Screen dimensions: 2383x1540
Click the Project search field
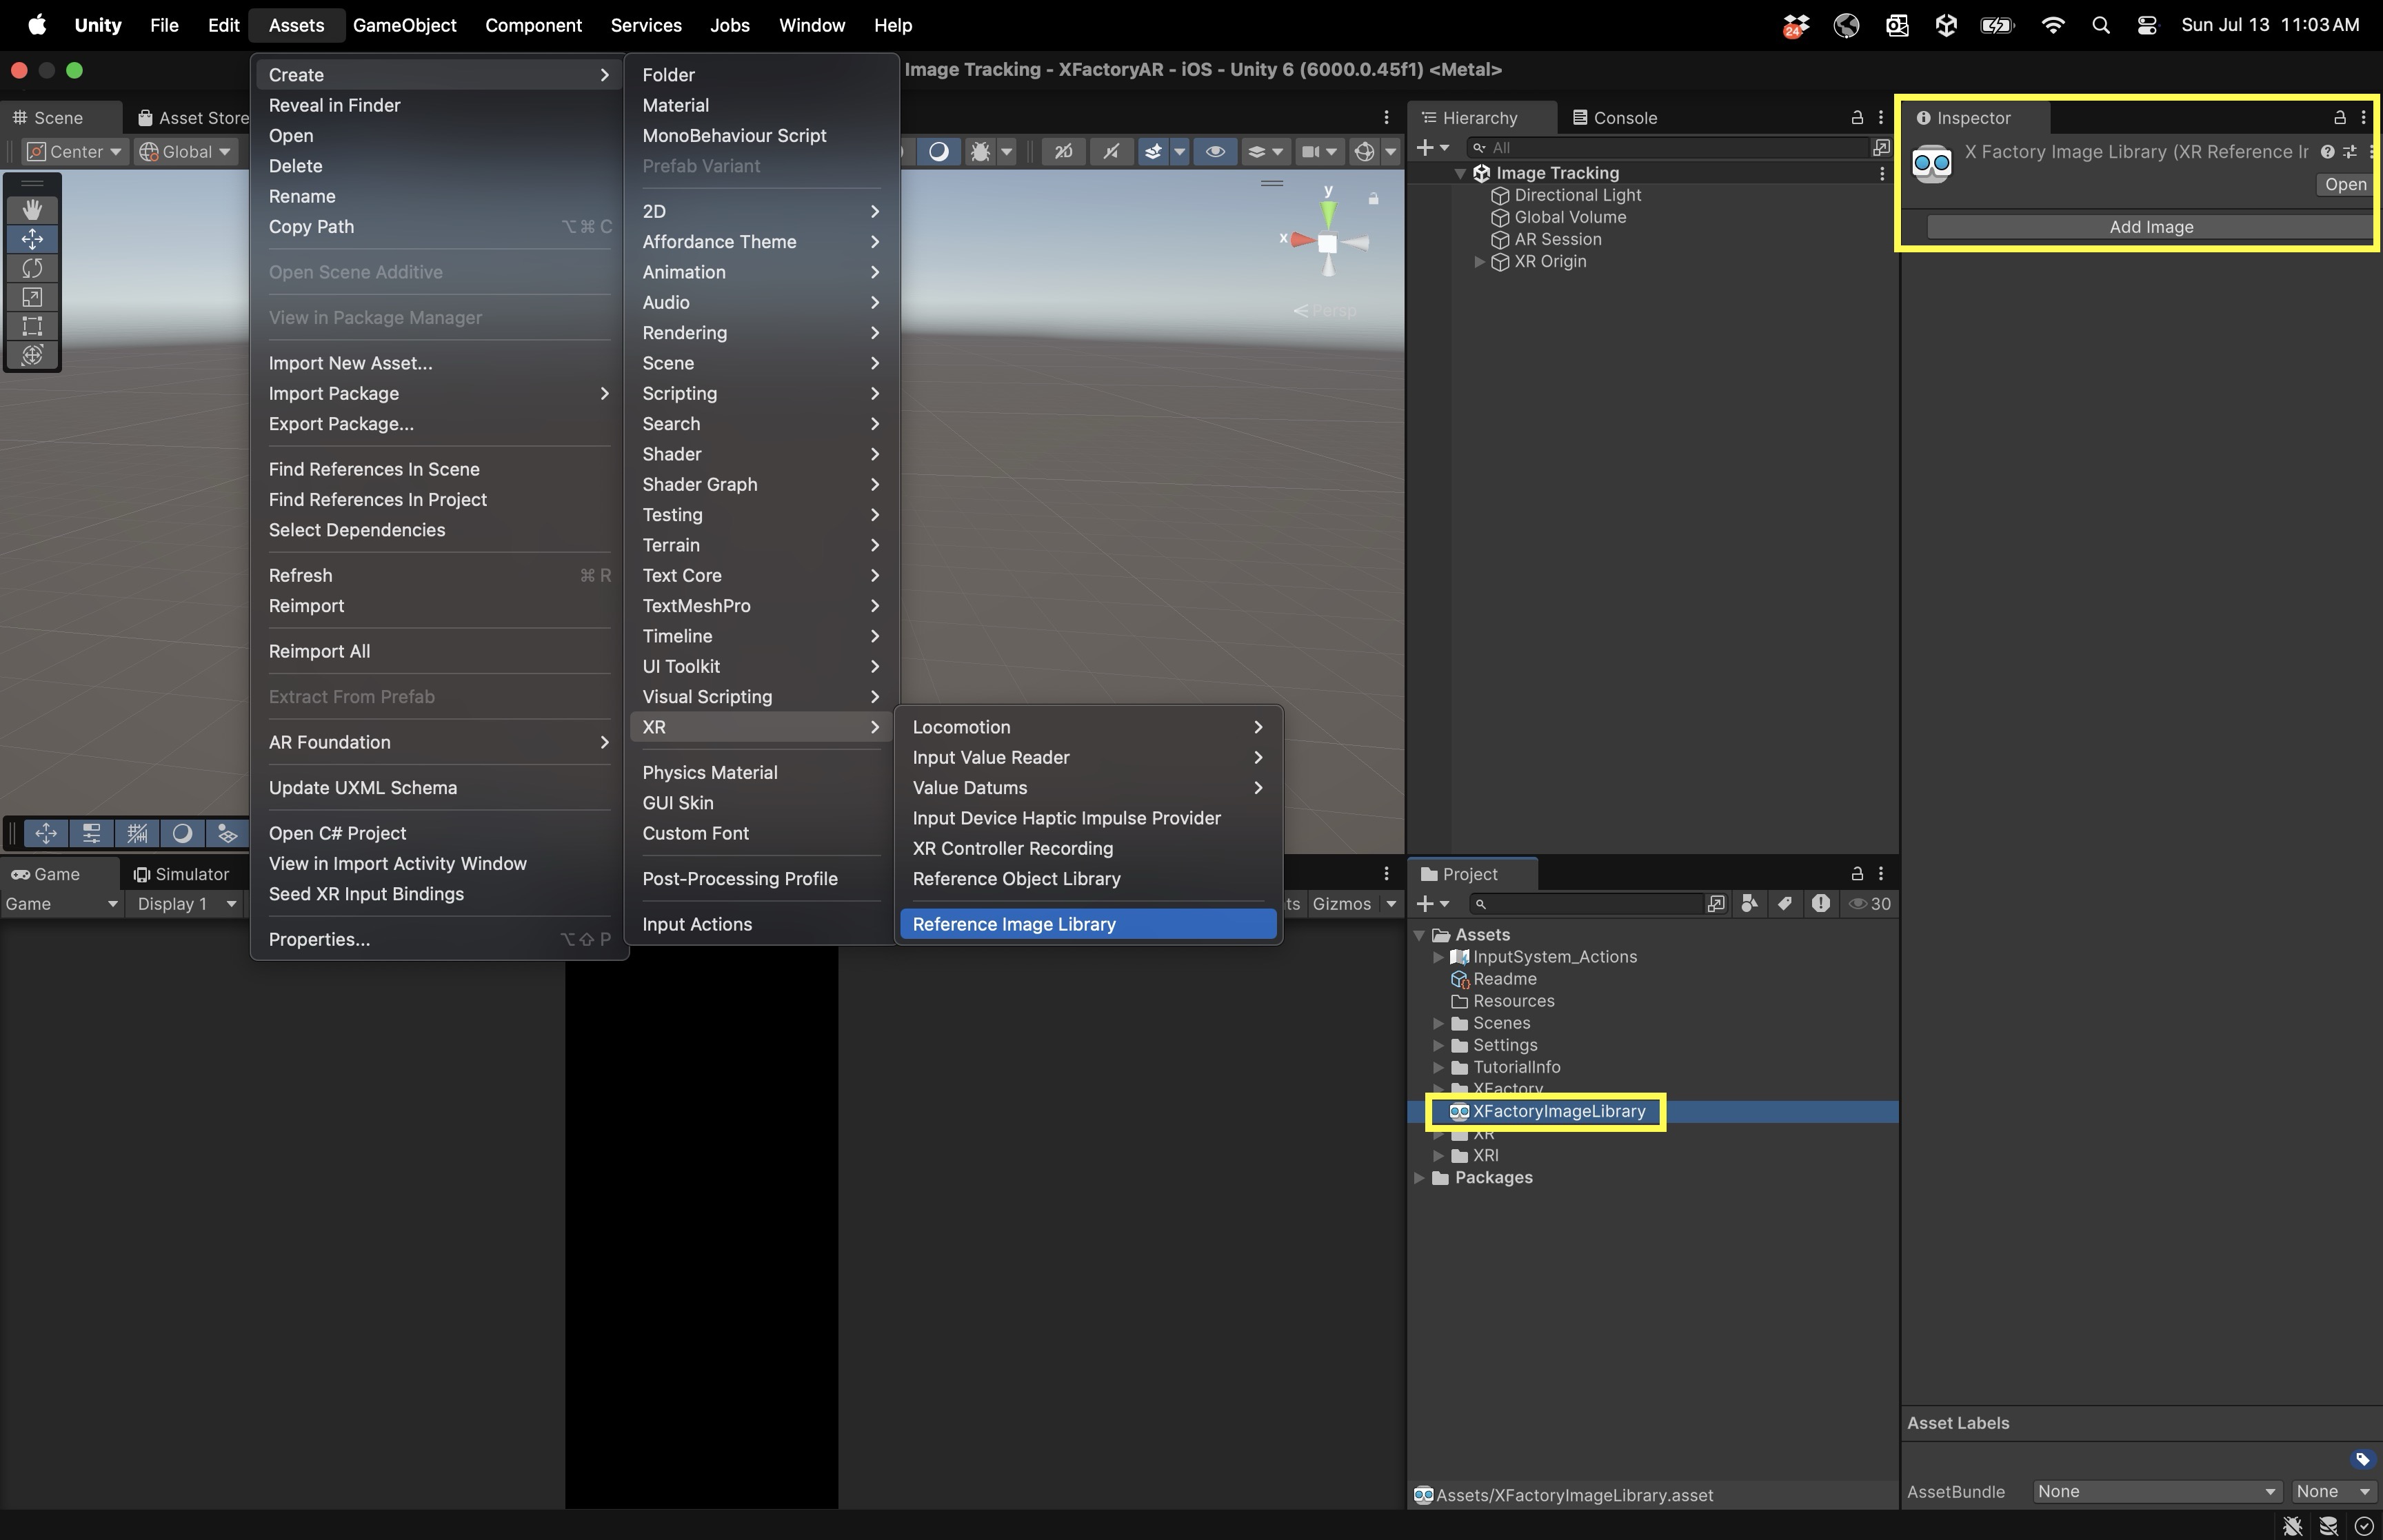[1590, 904]
